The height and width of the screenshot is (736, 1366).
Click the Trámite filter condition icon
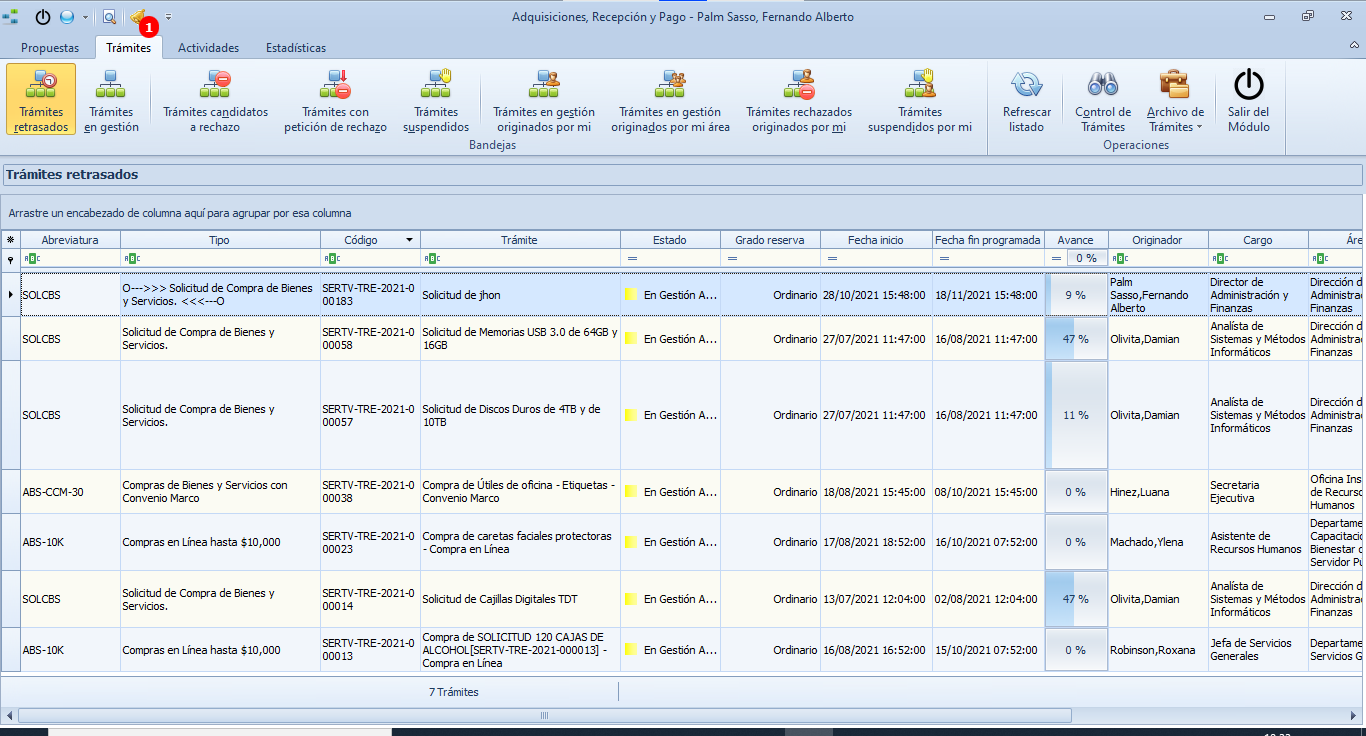pos(432,258)
